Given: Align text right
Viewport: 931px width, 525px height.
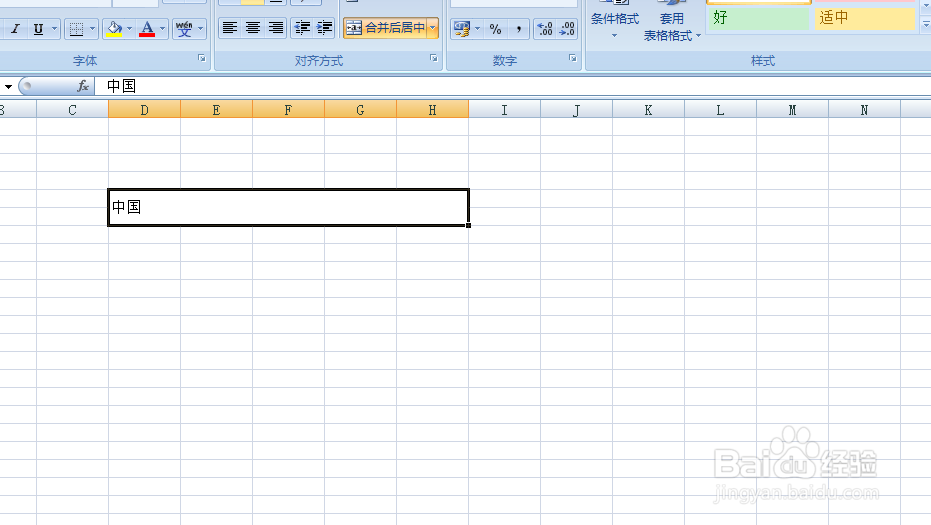Looking at the screenshot, I should 276,28.
